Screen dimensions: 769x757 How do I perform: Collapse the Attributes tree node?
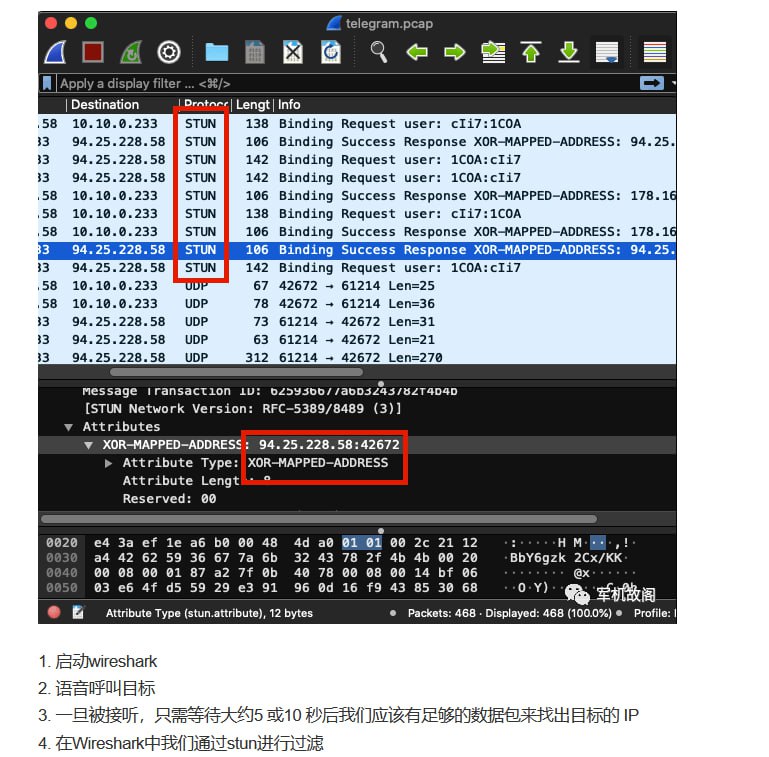69,427
